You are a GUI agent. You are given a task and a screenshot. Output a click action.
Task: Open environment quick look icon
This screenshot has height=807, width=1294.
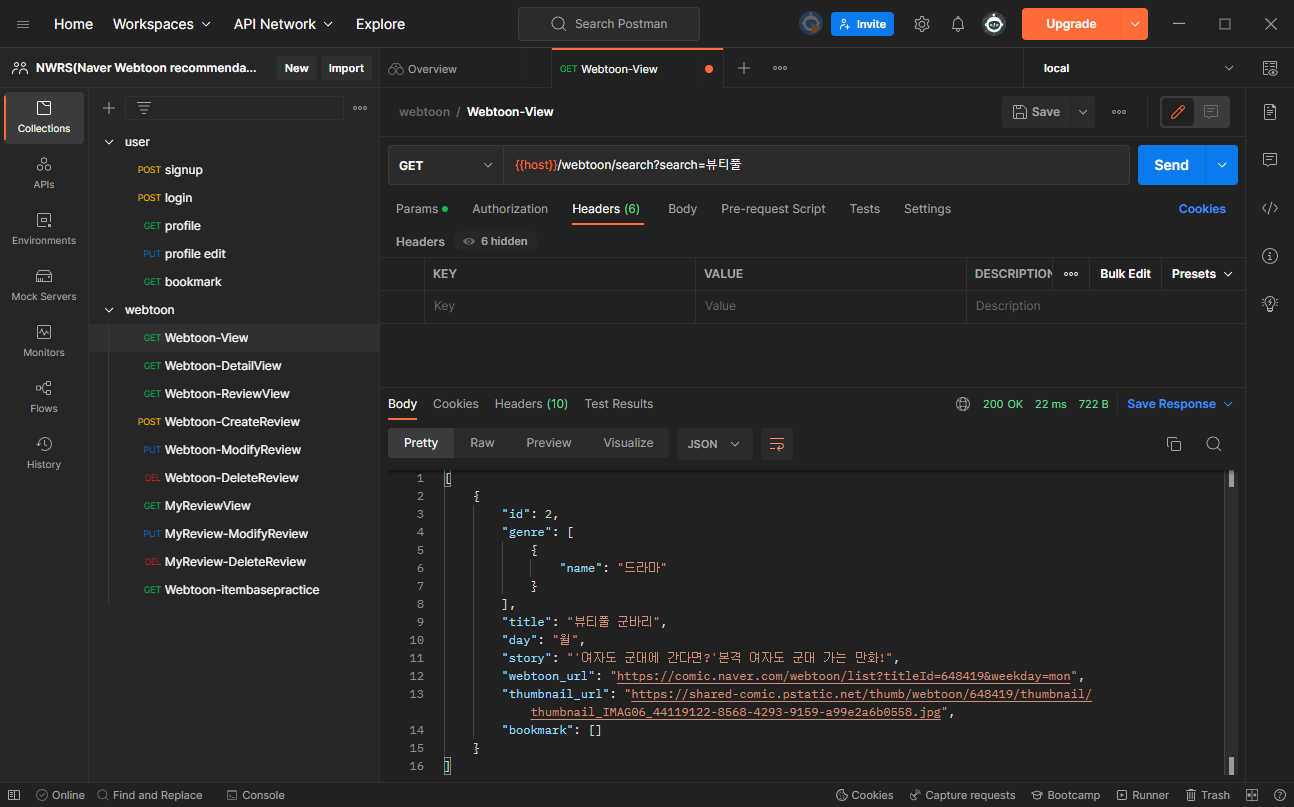(1270, 68)
